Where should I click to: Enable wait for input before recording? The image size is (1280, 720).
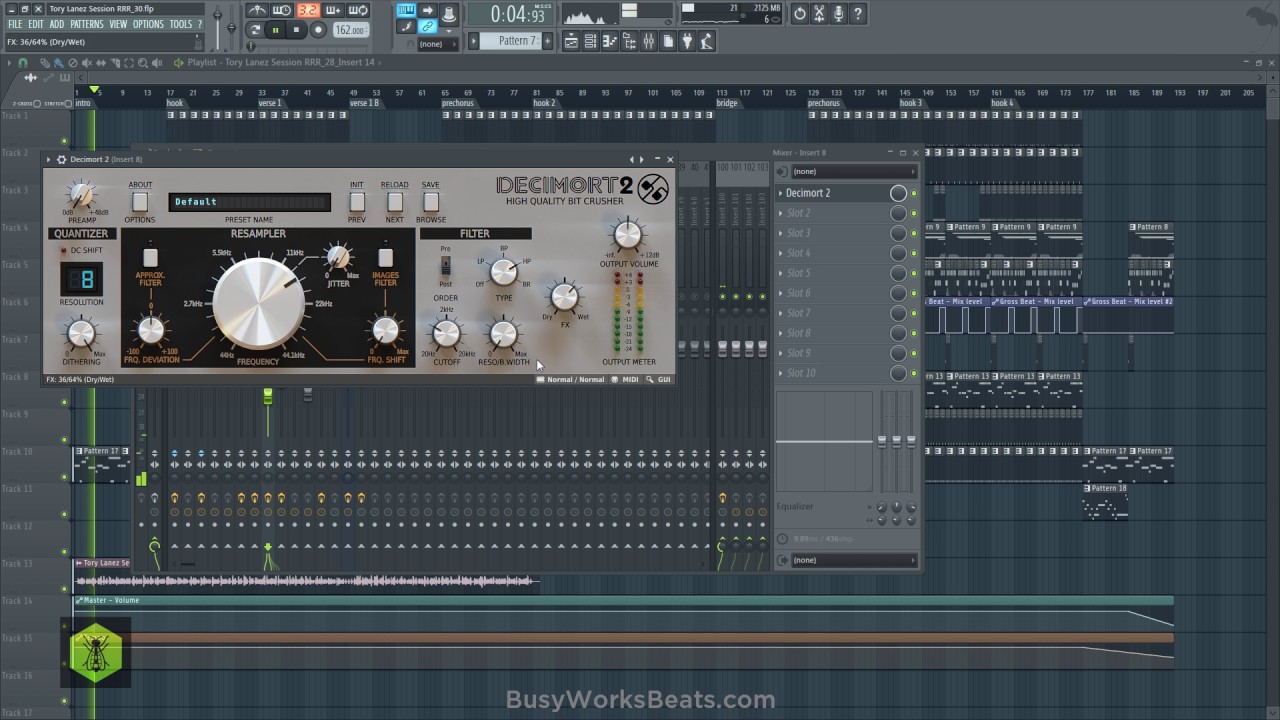pos(281,10)
